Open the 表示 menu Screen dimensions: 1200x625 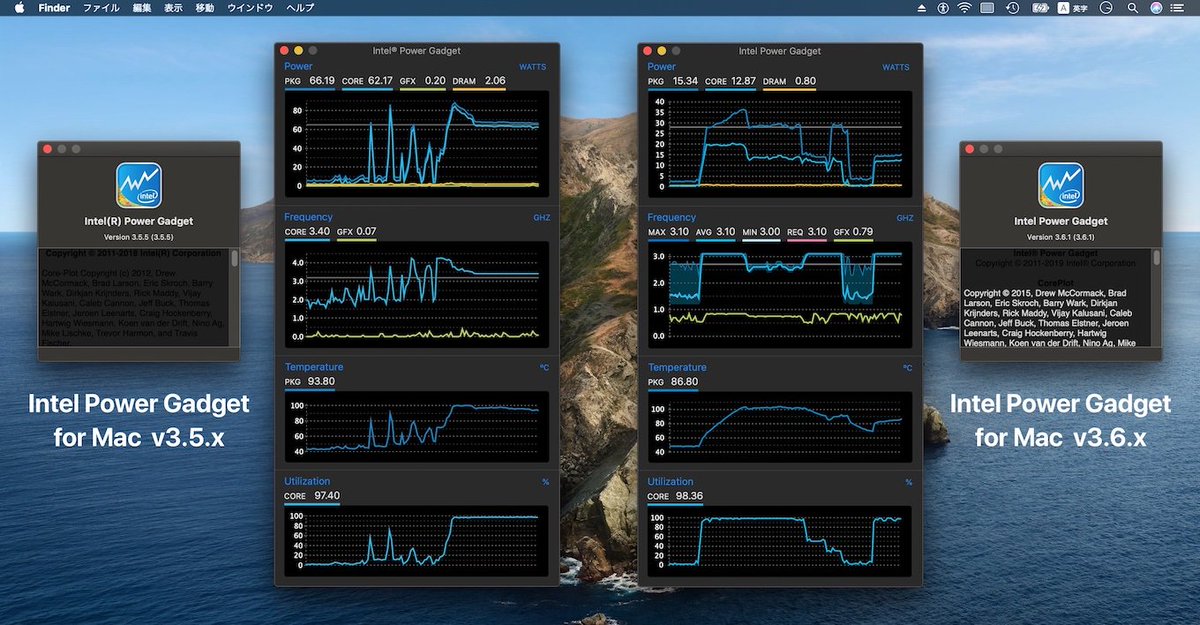[x=174, y=8]
